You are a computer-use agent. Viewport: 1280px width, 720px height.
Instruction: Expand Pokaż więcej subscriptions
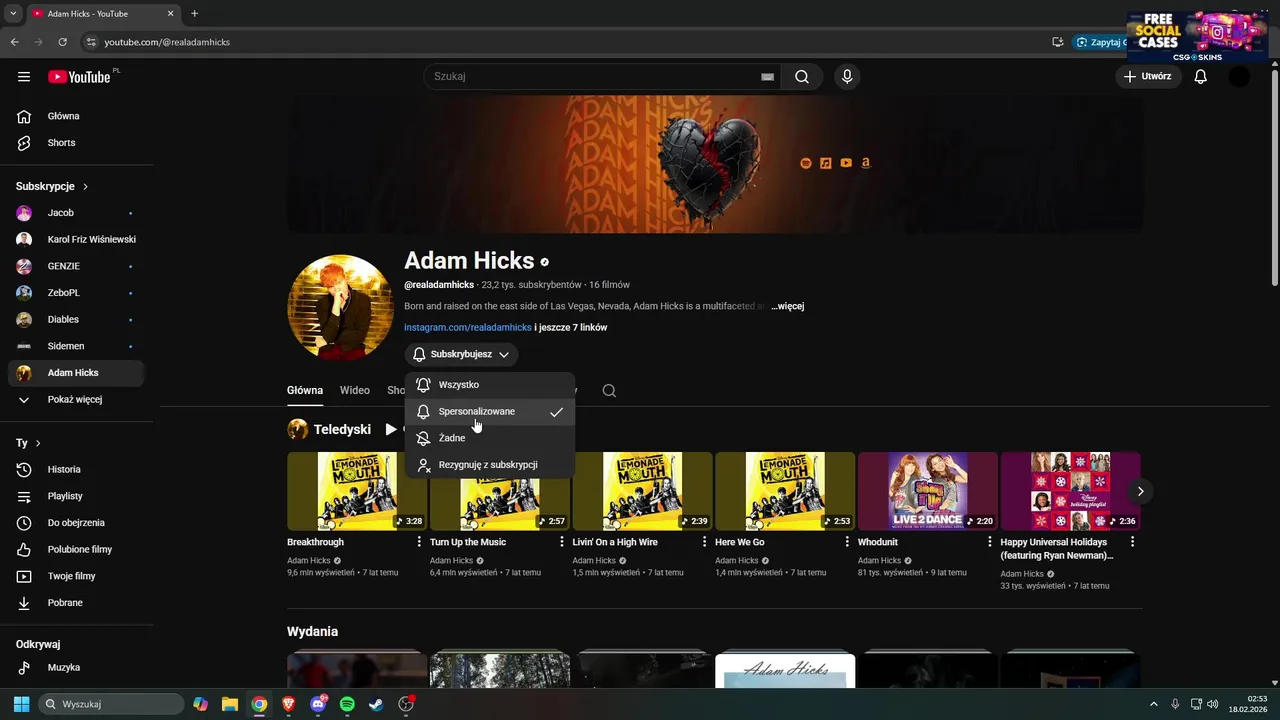pos(76,399)
